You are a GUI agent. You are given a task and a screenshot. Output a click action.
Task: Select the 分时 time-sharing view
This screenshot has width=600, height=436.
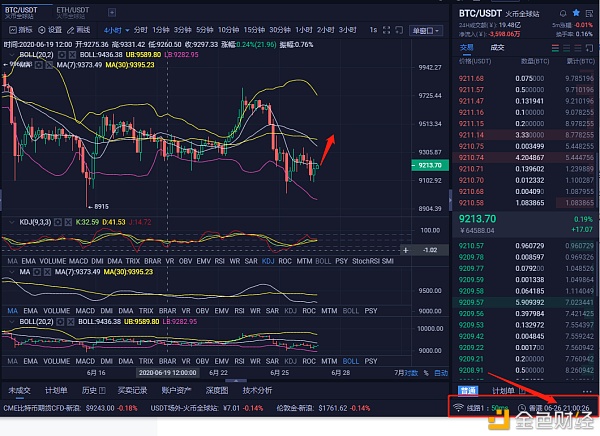[x=140, y=30]
